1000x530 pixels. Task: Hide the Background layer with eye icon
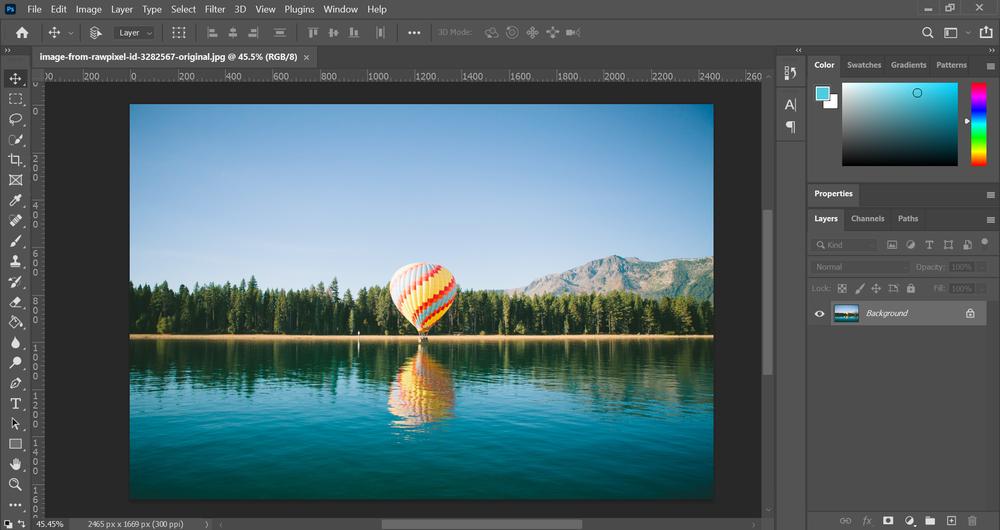[820, 314]
